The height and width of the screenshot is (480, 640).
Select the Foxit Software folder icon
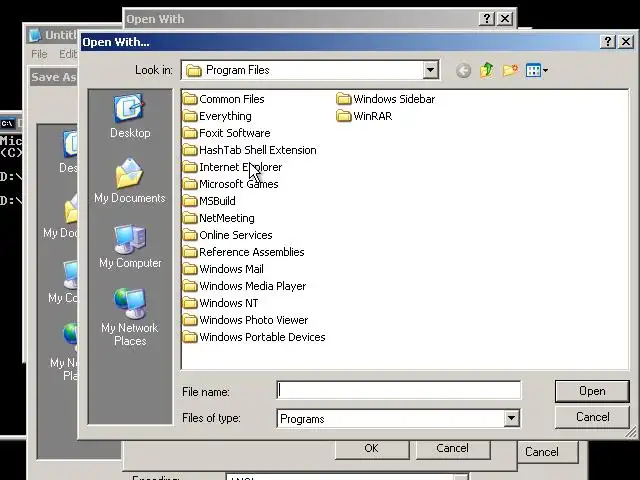(x=190, y=133)
